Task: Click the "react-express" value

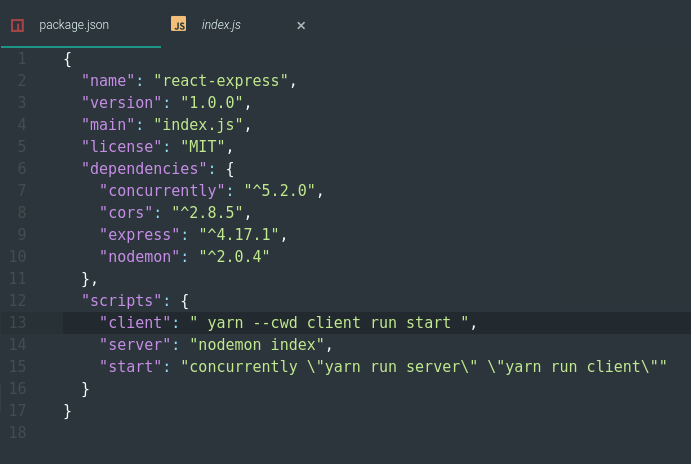Action: 221,81
